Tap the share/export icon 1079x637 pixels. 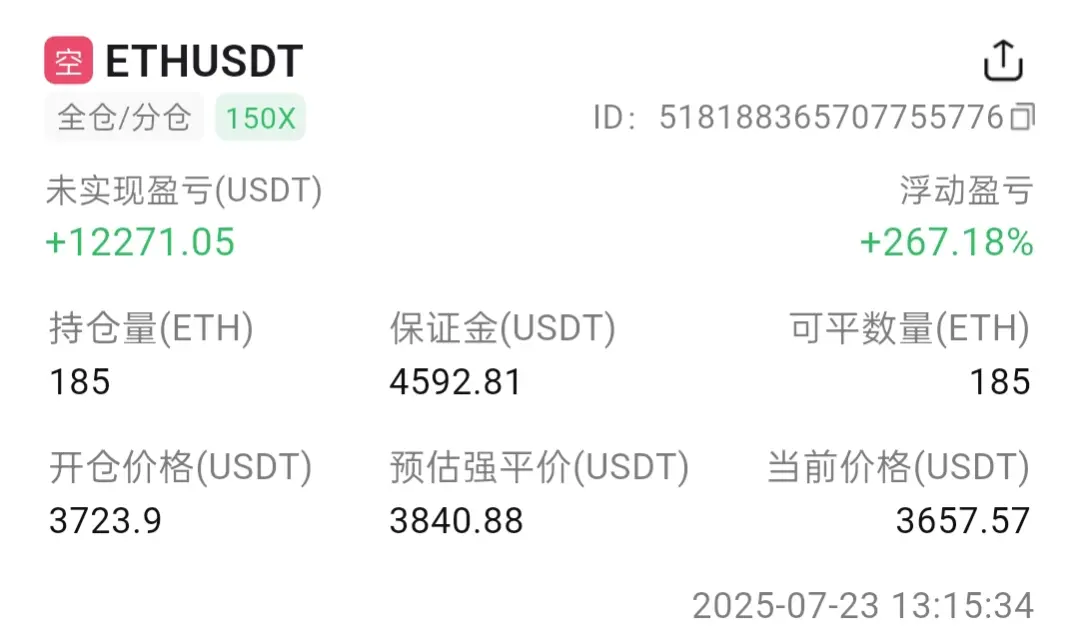click(x=1003, y=61)
